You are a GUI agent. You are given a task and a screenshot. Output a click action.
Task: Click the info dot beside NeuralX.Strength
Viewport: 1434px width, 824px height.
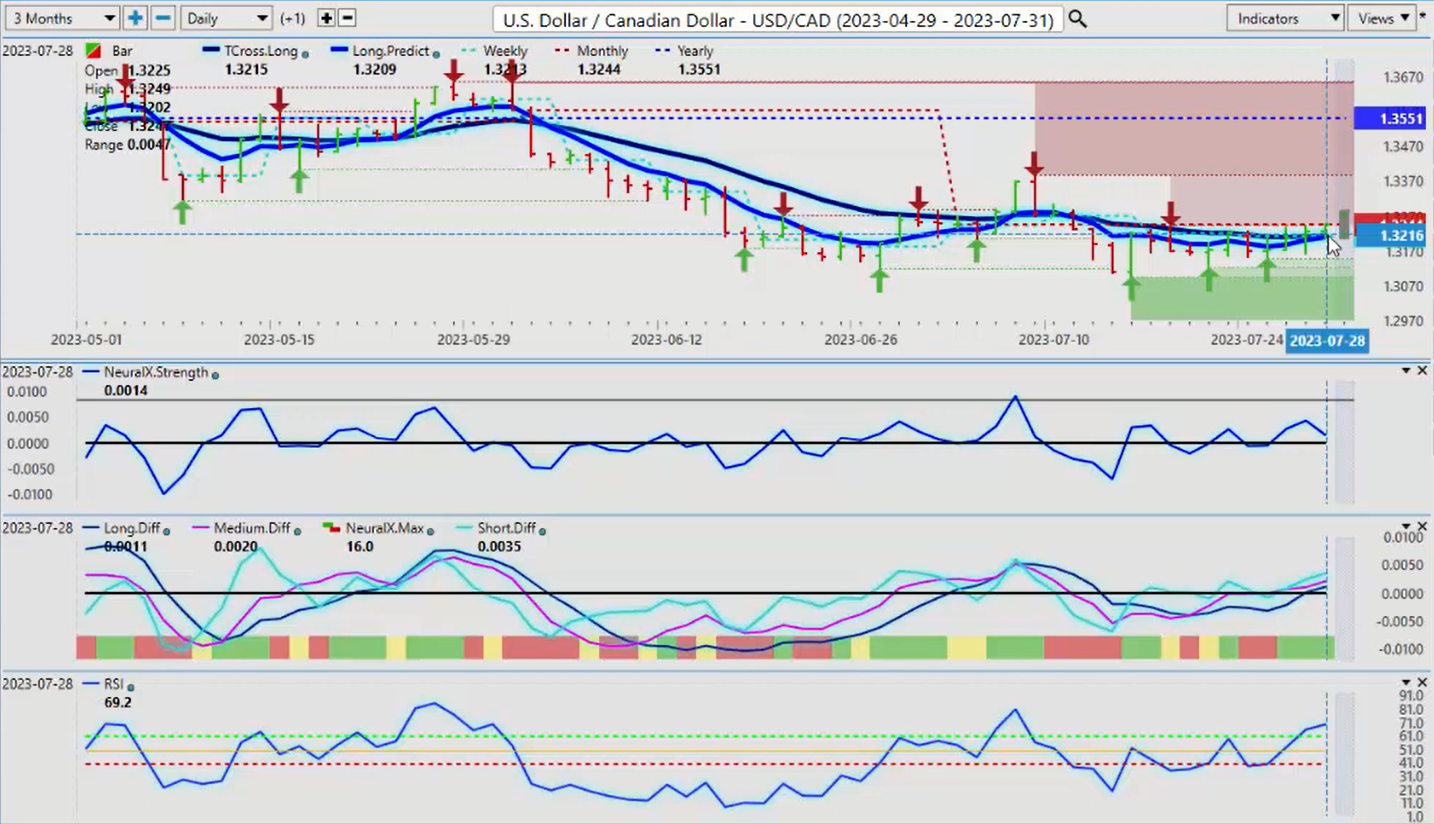[215, 375]
